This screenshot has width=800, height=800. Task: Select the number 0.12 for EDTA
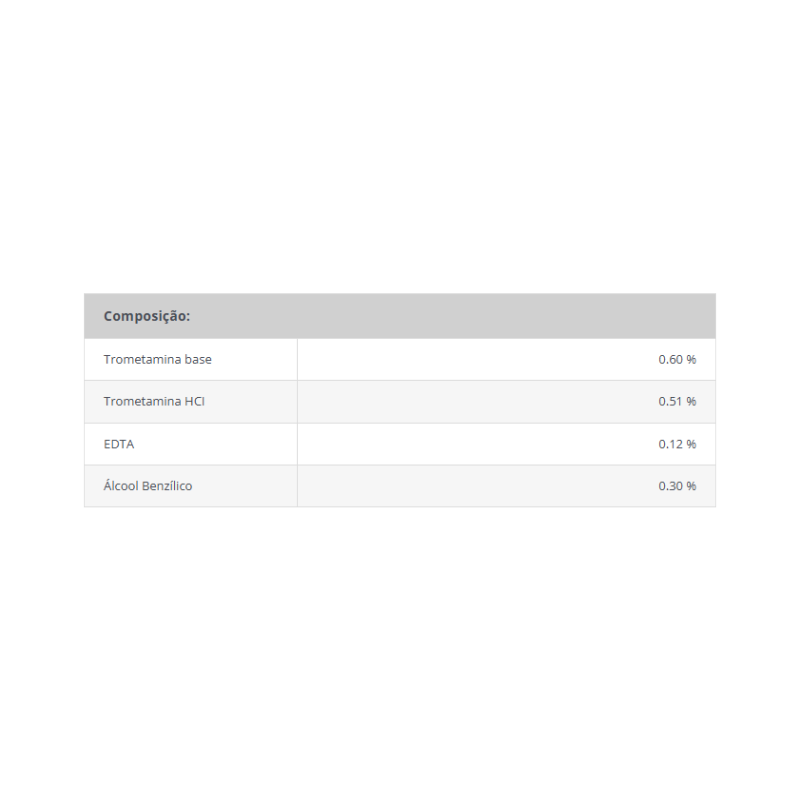pyautogui.click(x=670, y=444)
